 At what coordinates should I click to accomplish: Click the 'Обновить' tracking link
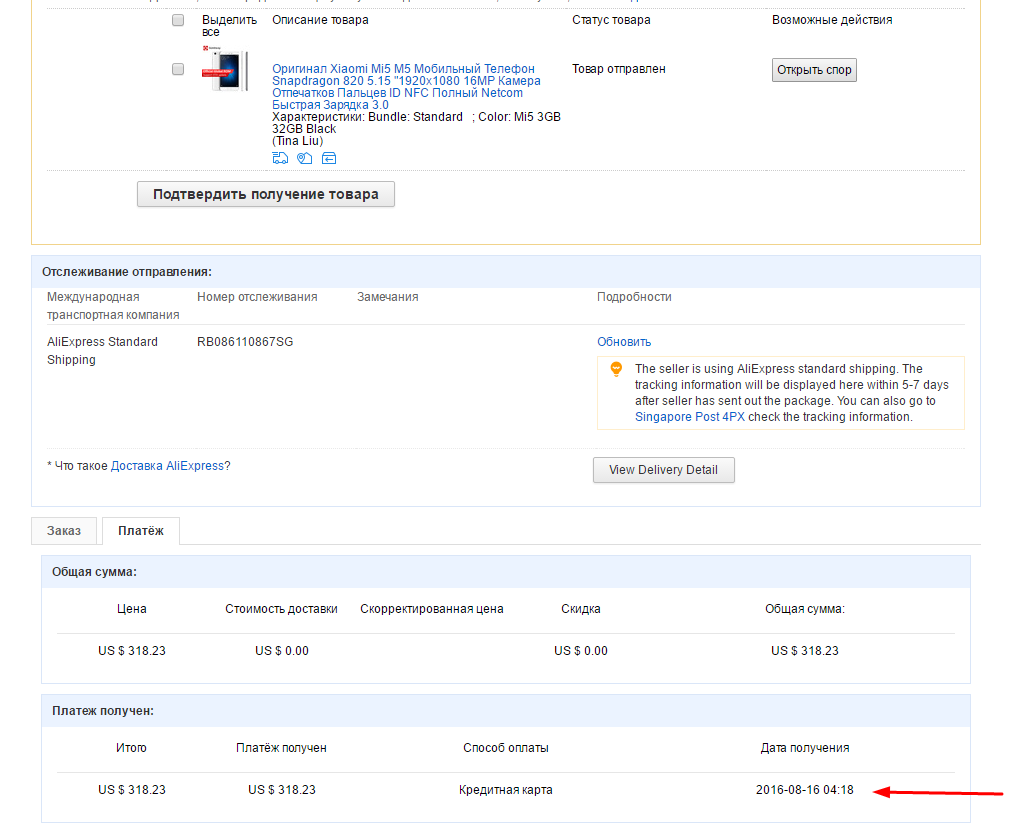(x=624, y=342)
